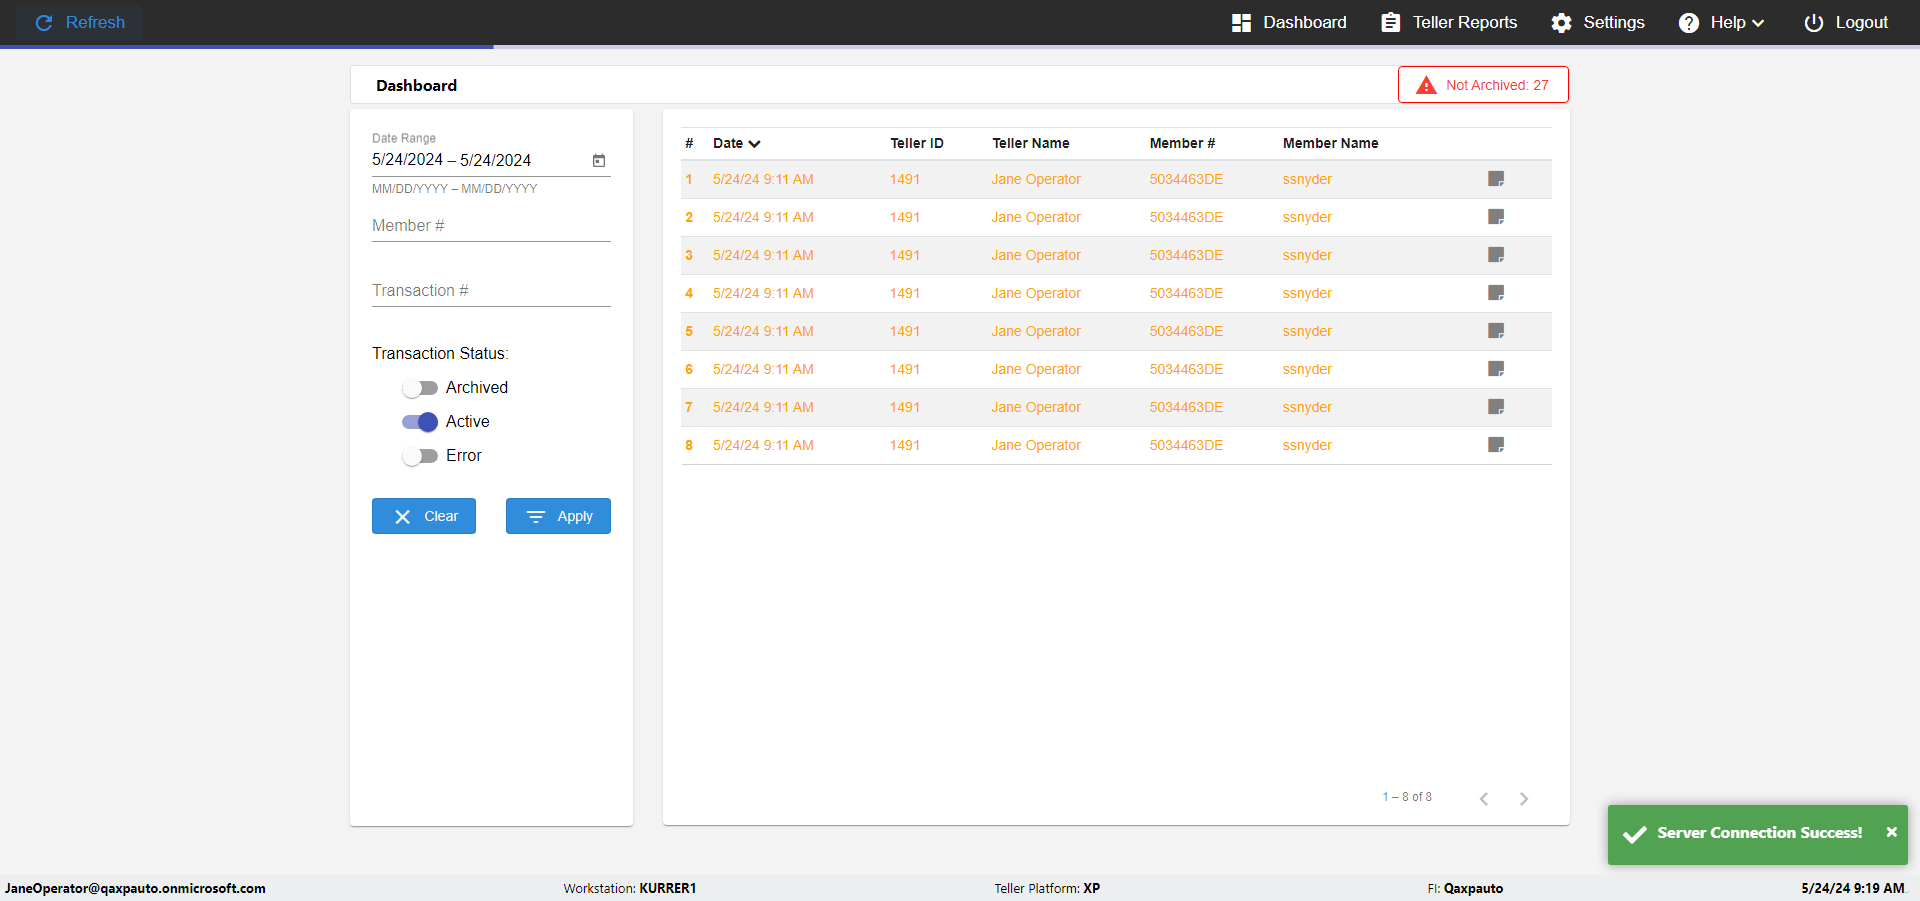Screen dimensions: 1920x901
Task: Open note icon for row 5
Action: tap(1496, 331)
